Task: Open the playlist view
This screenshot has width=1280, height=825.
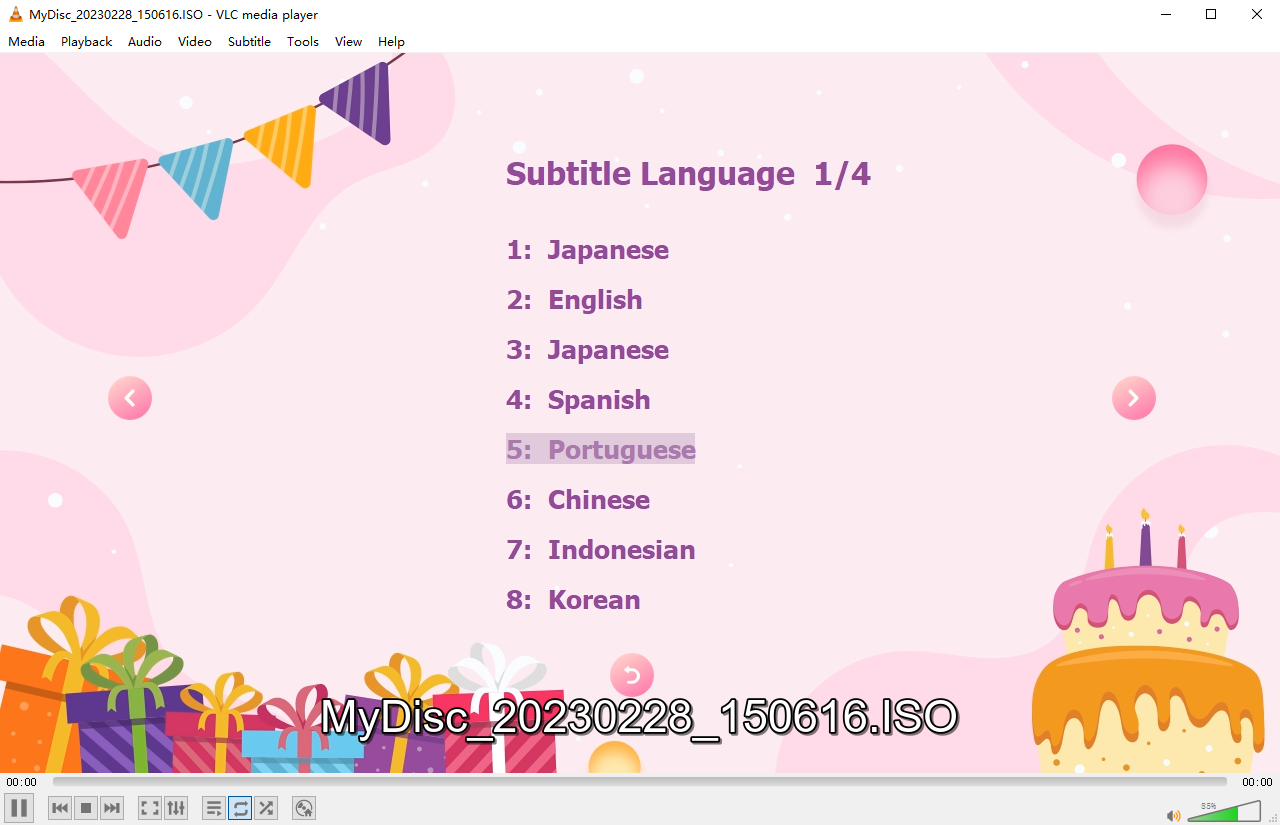Action: 214,808
